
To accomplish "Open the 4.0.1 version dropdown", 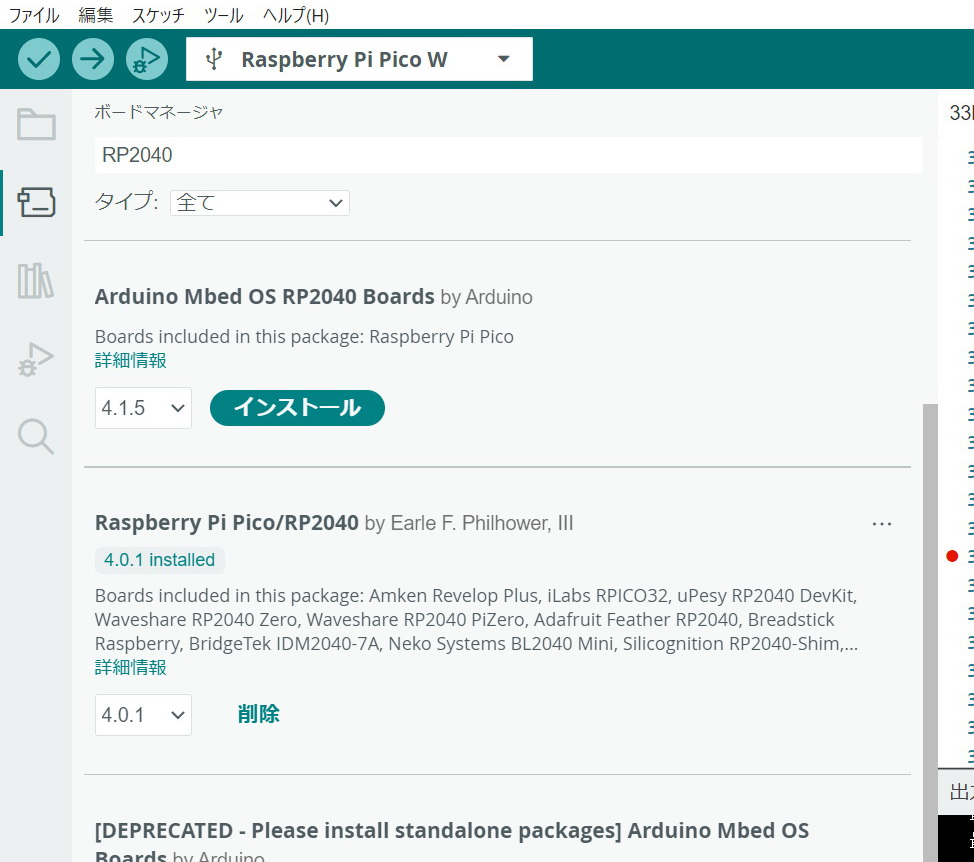I will (x=143, y=715).
